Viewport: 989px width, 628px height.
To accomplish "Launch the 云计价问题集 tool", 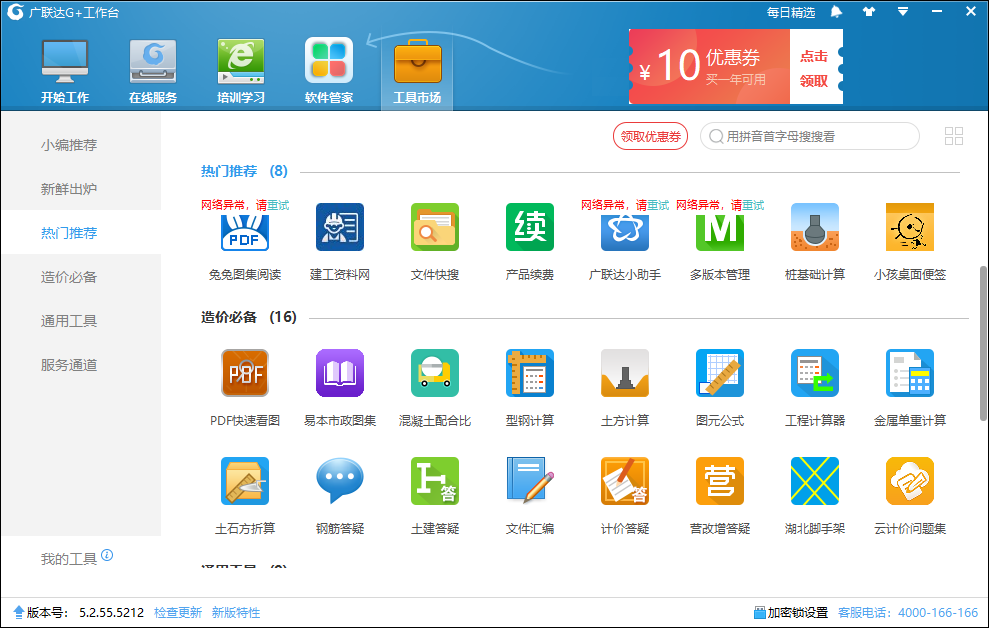I will click(x=910, y=481).
